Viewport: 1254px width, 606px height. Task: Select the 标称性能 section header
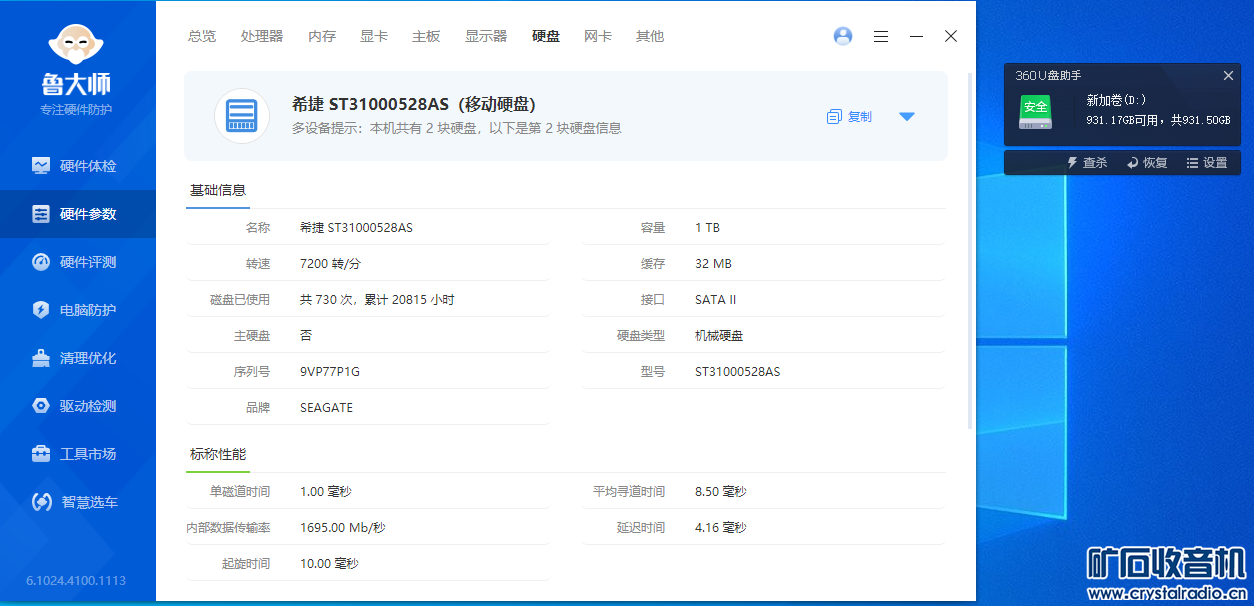pyautogui.click(x=218, y=454)
